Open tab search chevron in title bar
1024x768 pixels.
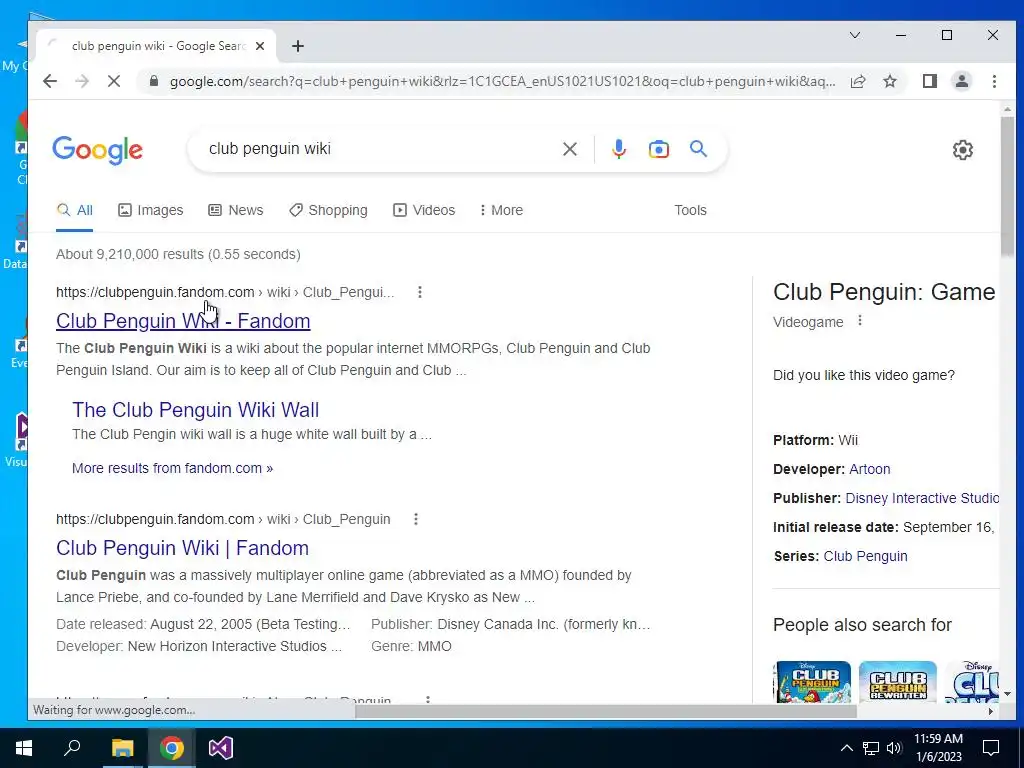[854, 35]
